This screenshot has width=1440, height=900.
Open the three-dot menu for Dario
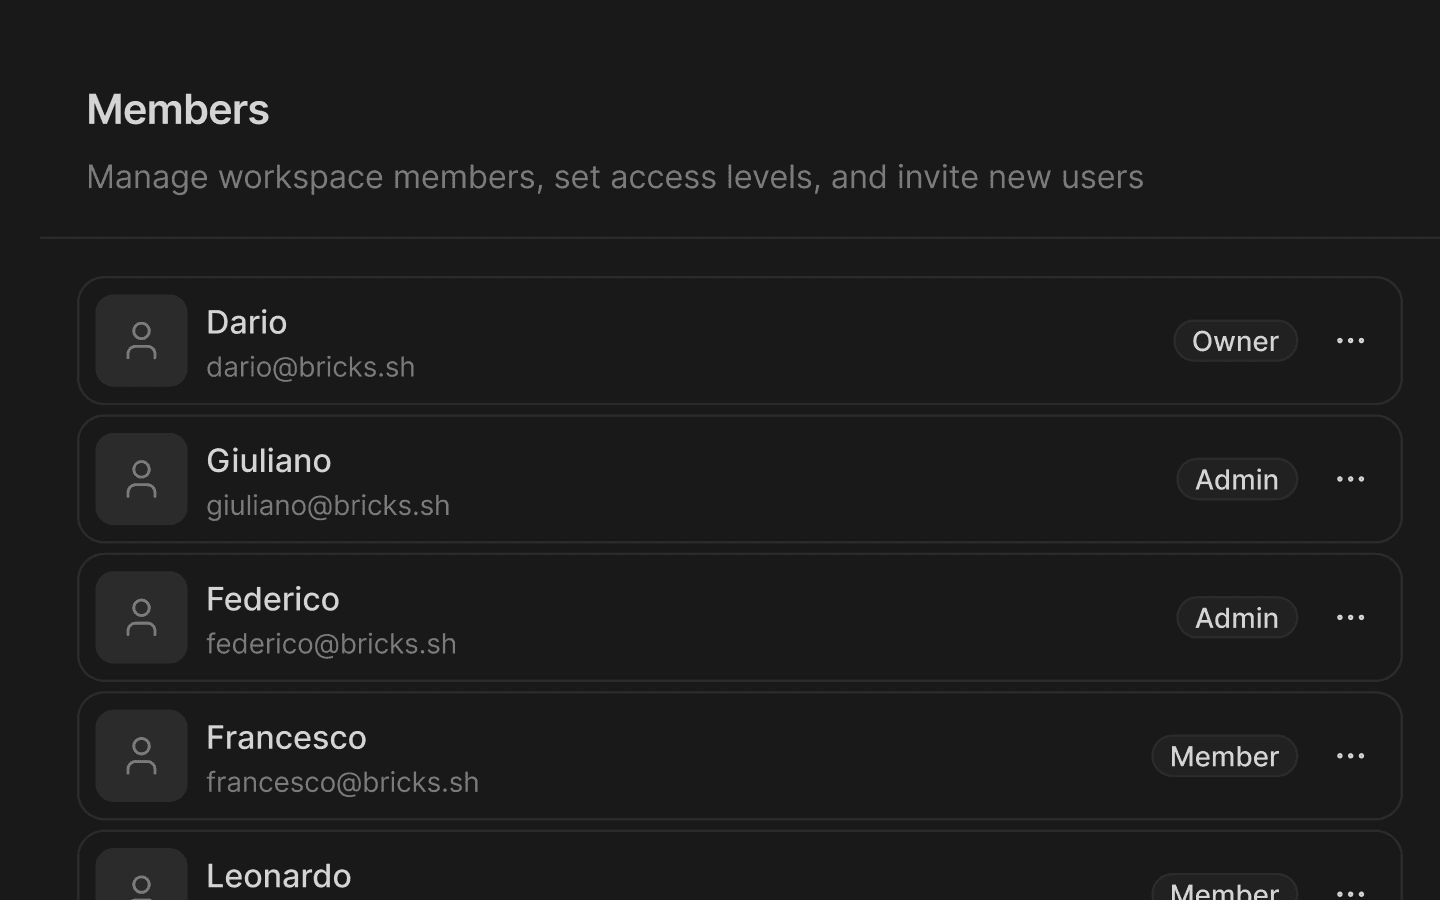[1350, 341]
